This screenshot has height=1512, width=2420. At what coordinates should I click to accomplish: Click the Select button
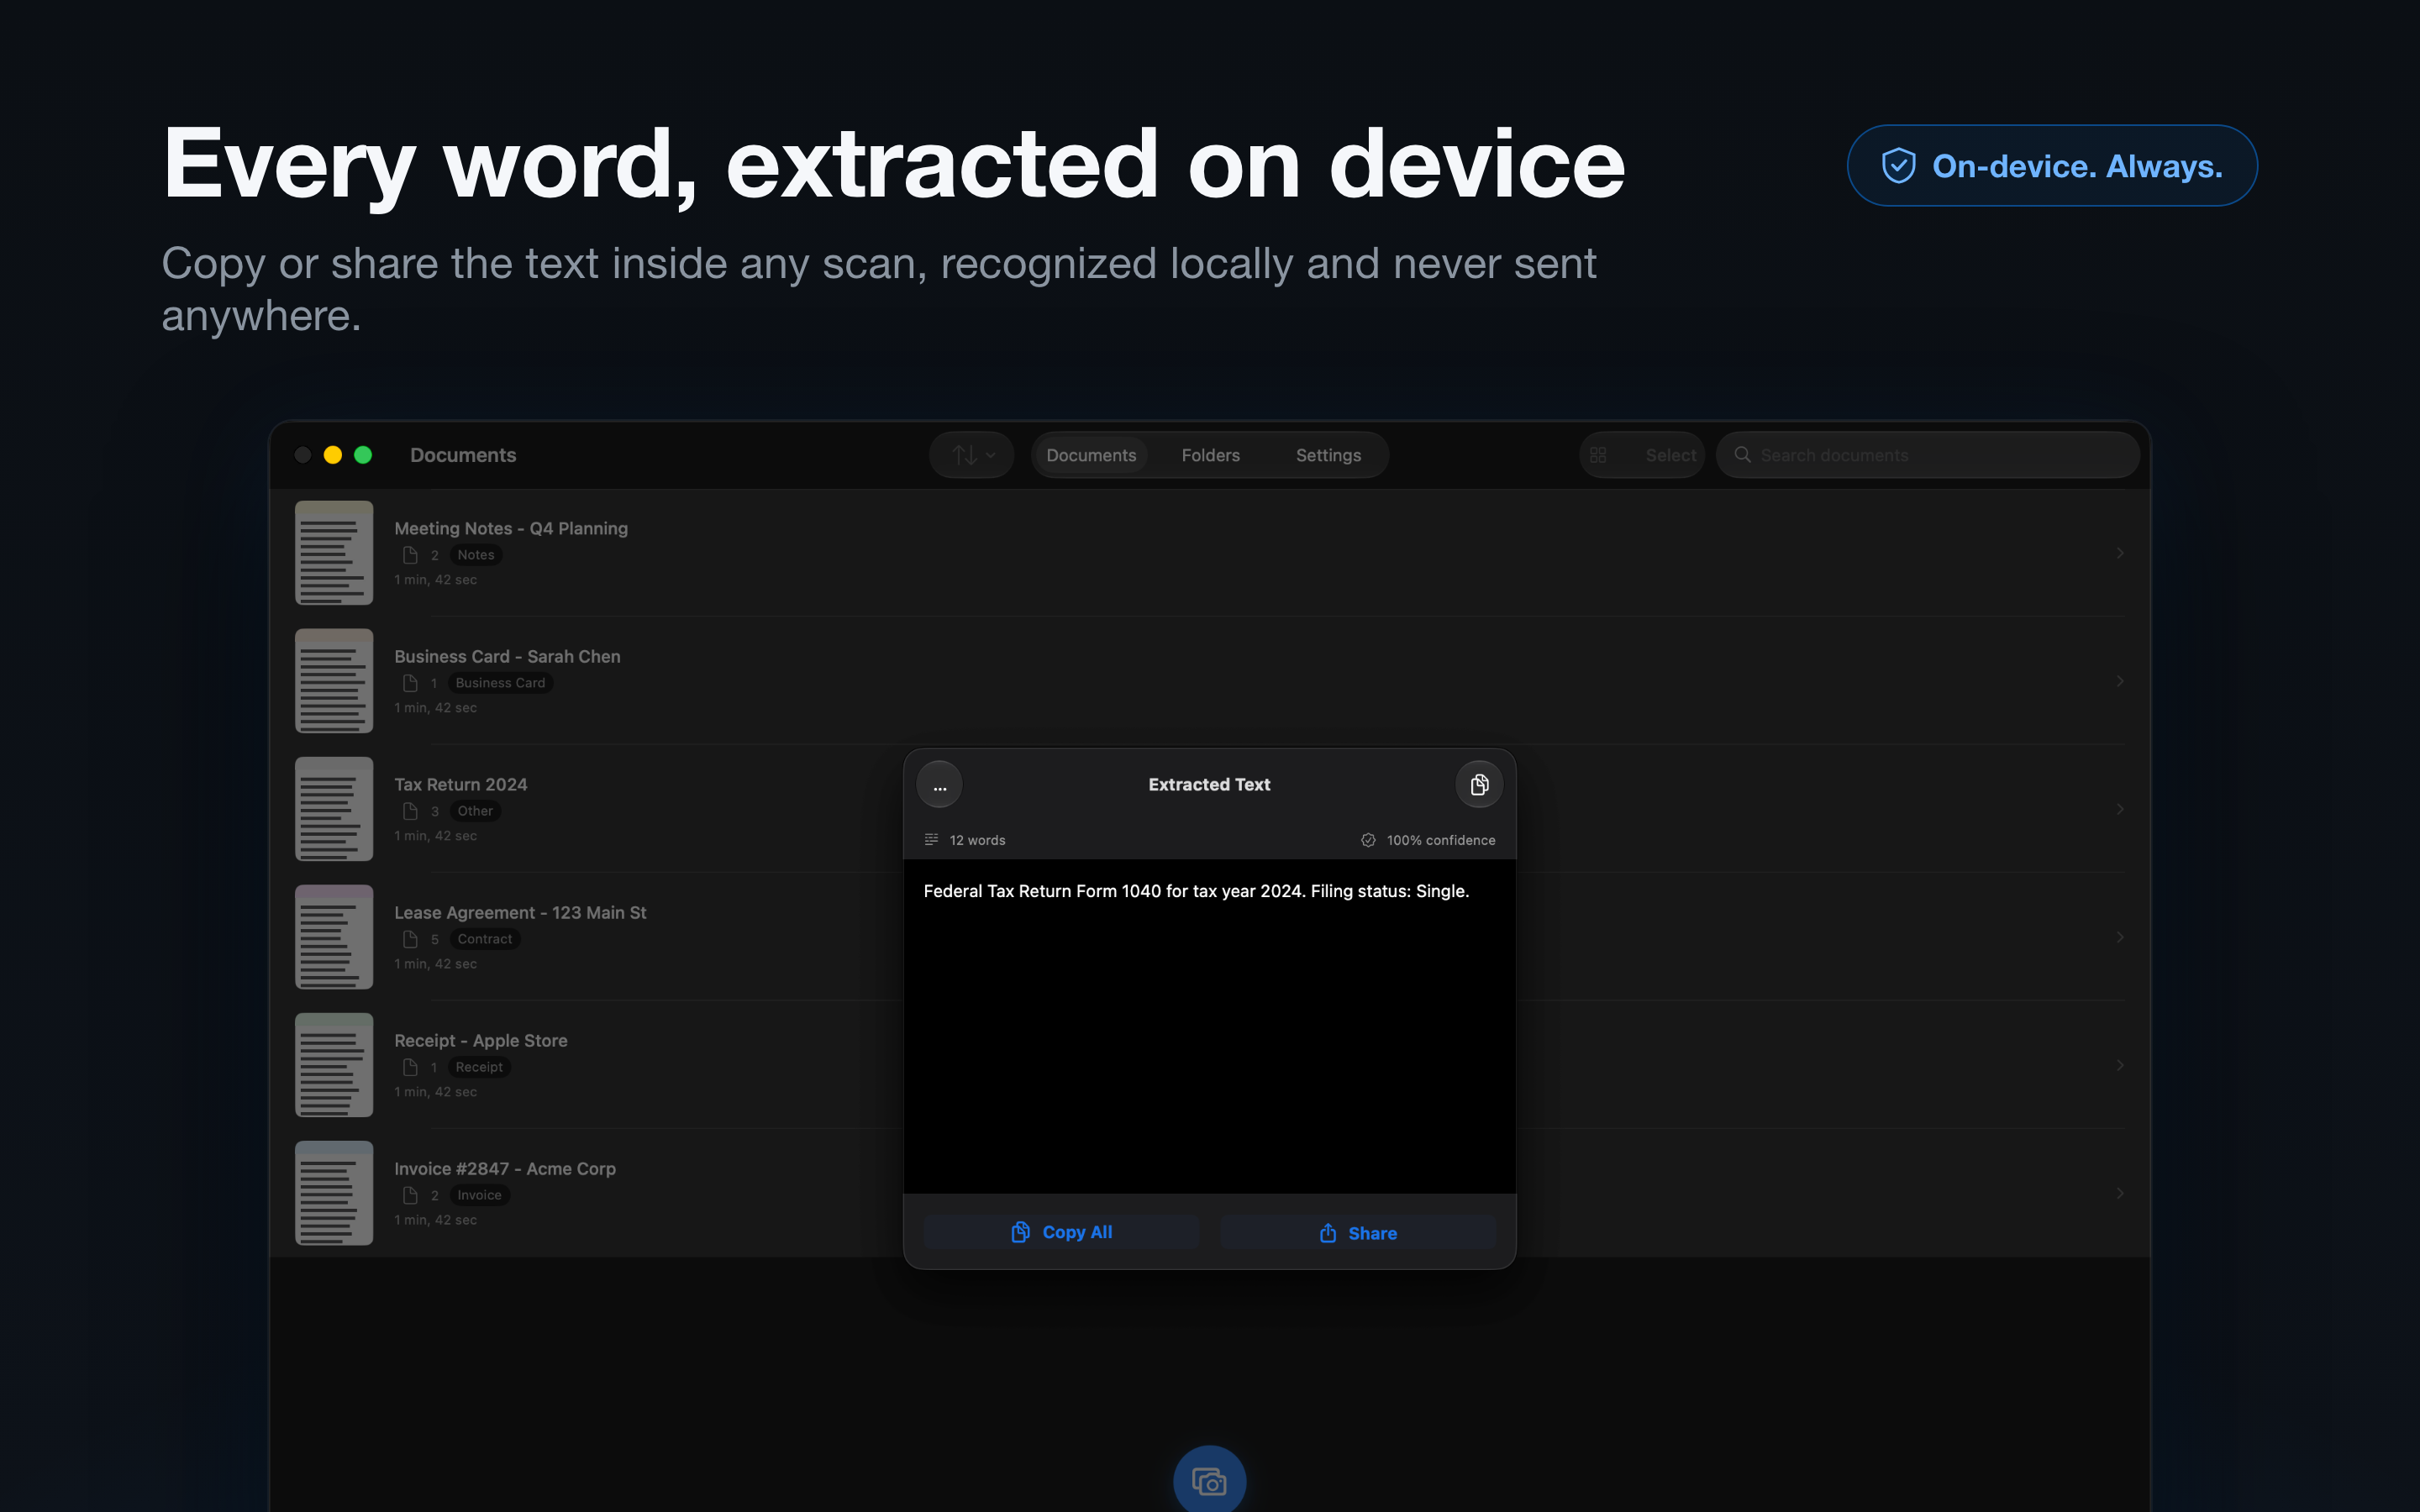point(1670,455)
